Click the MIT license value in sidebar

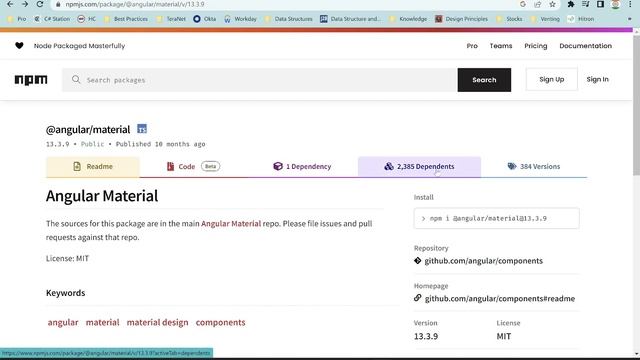[504, 336]
